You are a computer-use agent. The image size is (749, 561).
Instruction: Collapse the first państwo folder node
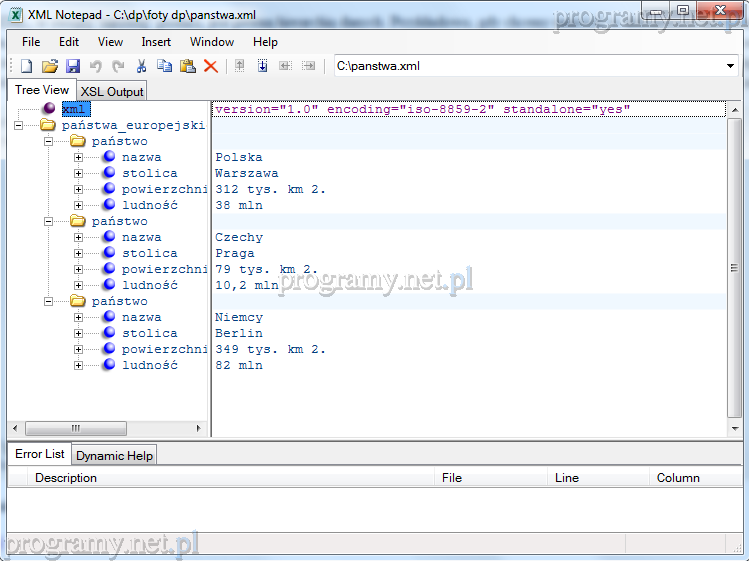pyautogui.click(x=49, y=142)
